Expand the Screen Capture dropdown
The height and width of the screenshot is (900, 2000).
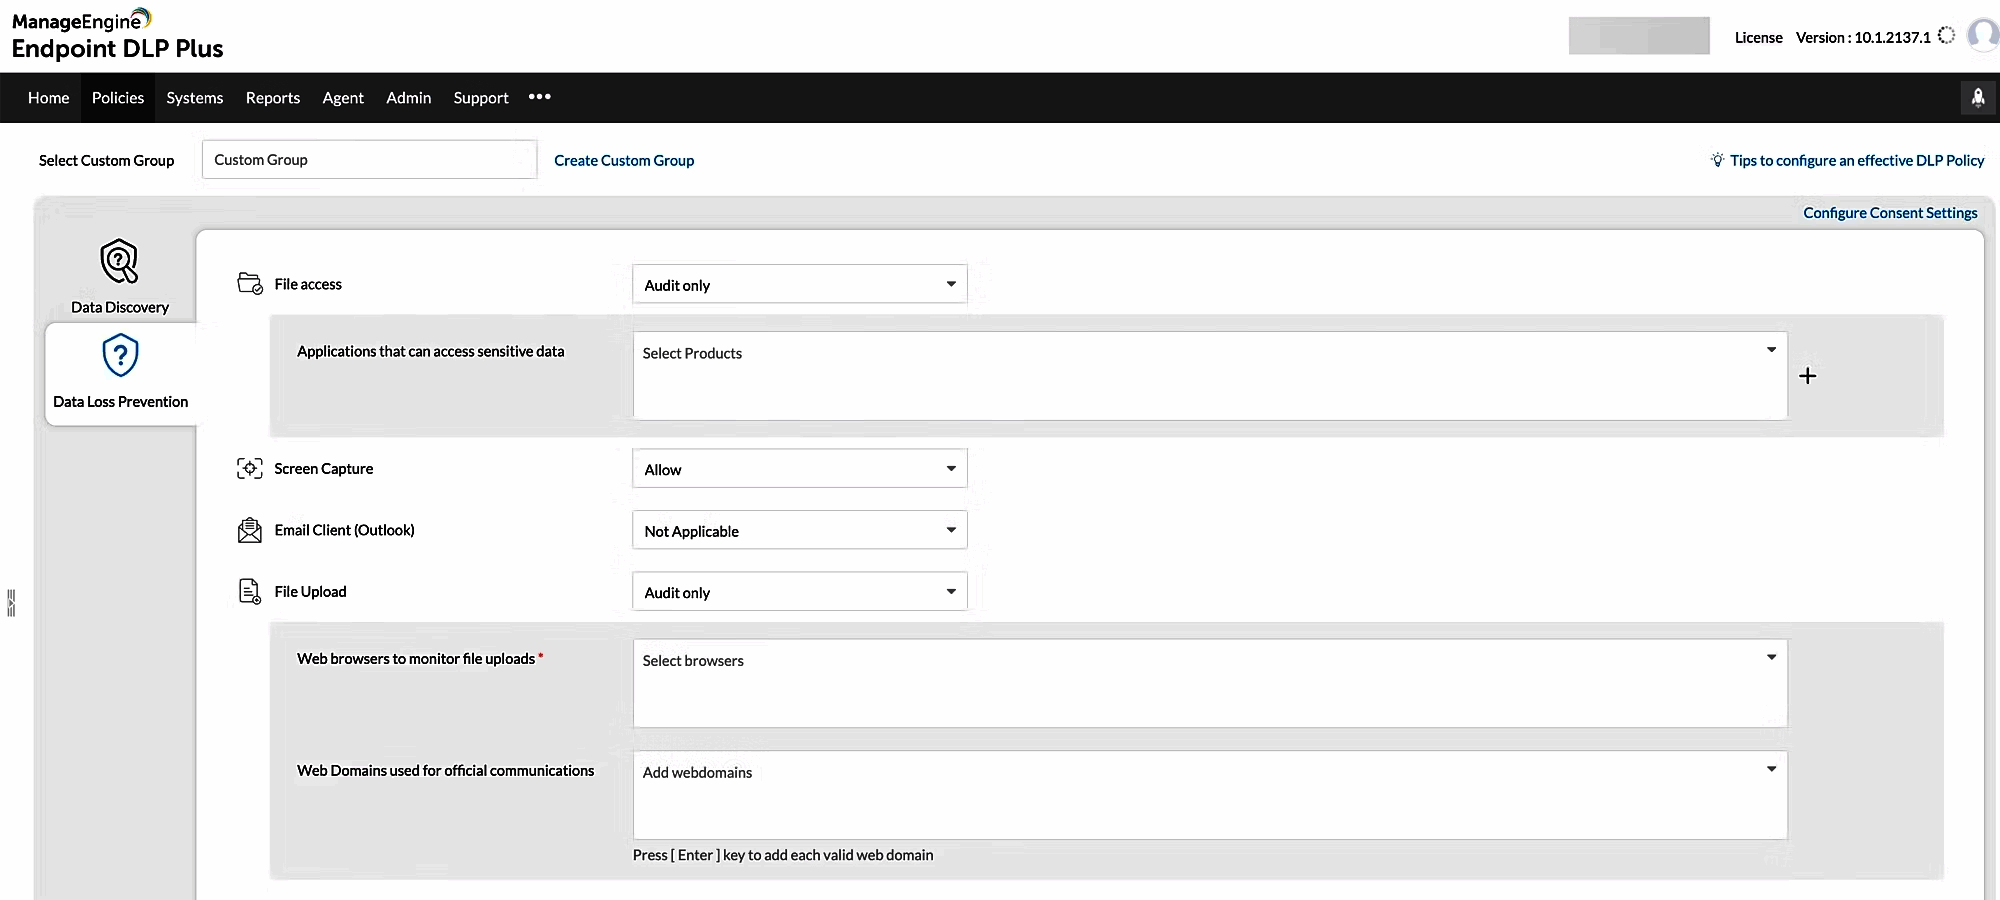click(x=799, y=469)
